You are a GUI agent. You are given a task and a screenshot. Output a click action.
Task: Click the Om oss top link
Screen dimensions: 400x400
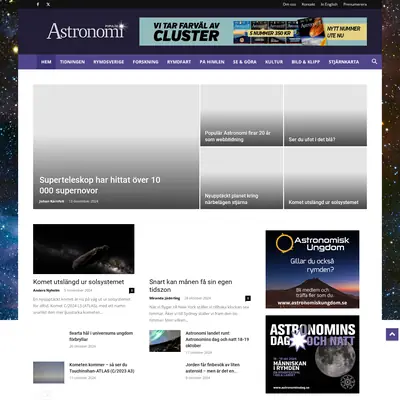[289, 4]
